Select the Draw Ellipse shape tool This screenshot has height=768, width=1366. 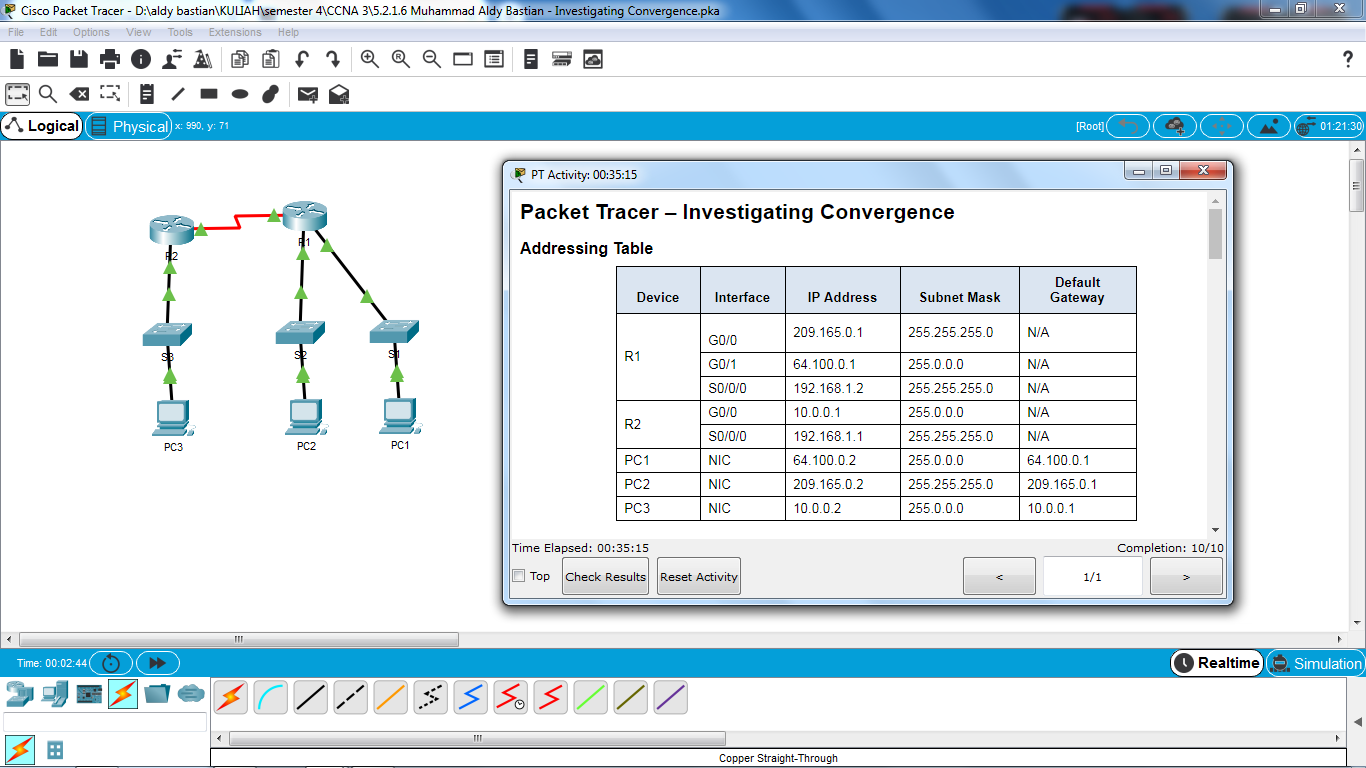239,93
